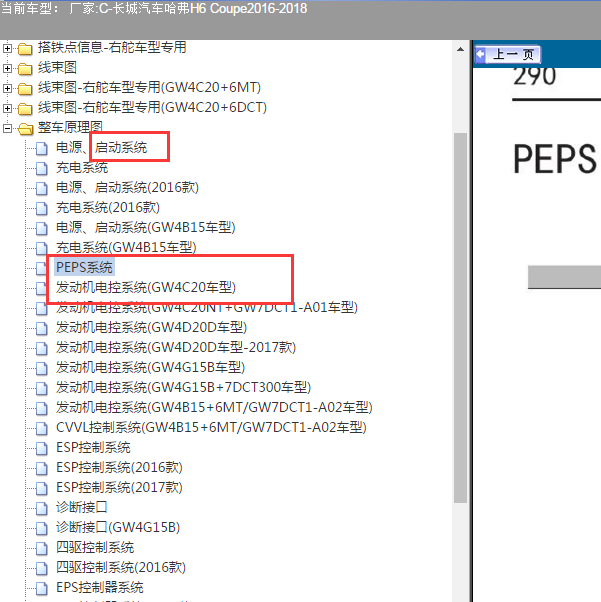This screenshot has height=602, width=601.
Task: Open 发动机电控系统(GW4G15B+7DCT300车型) diagram
Action: click(183, 387)
